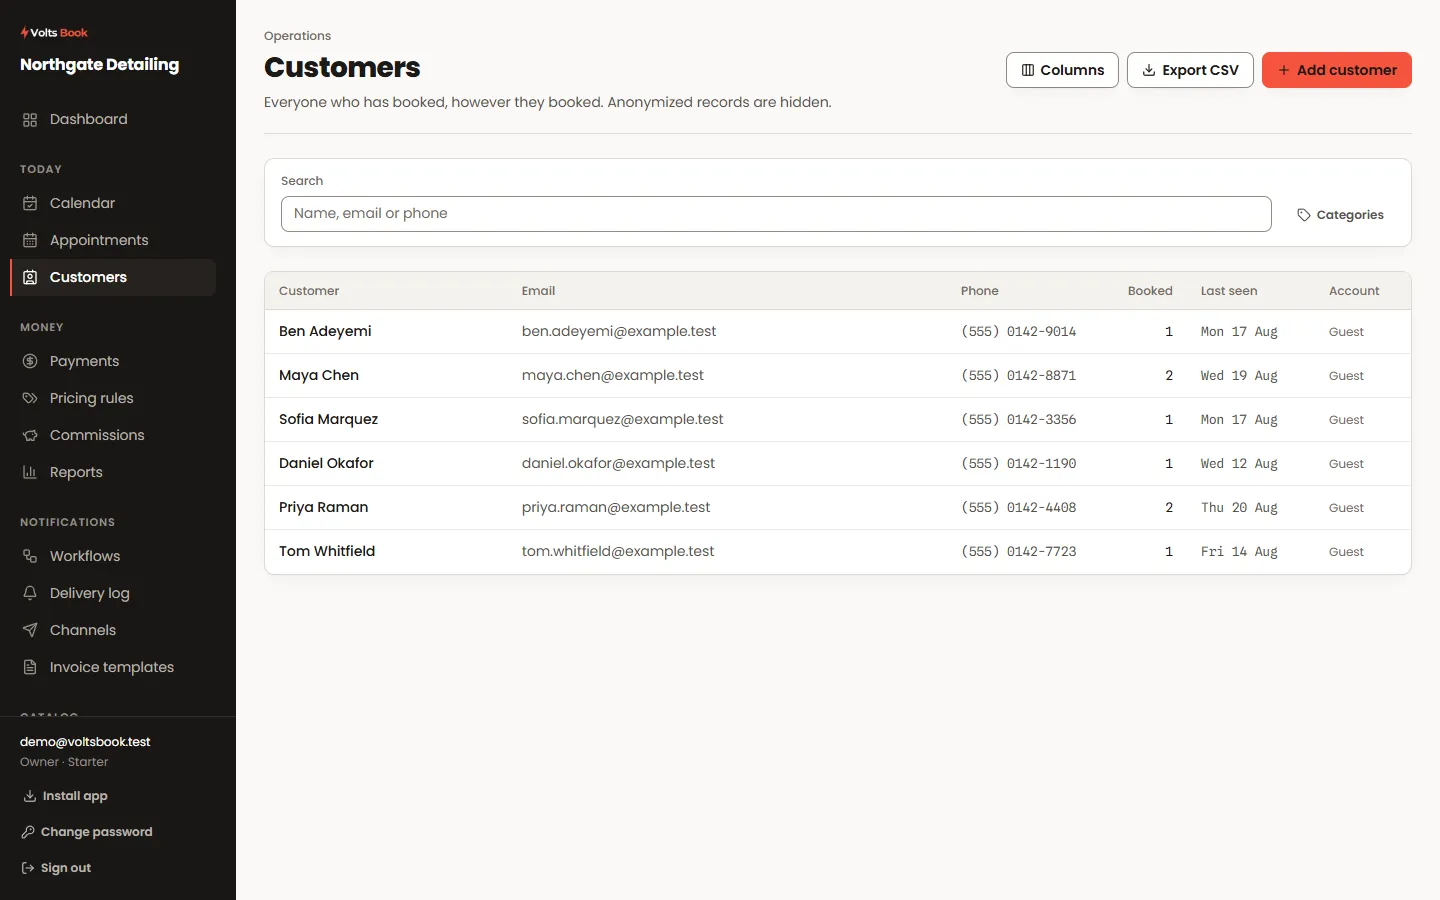Open Invoice templates

pyautogui.click(x=113, y=667)
